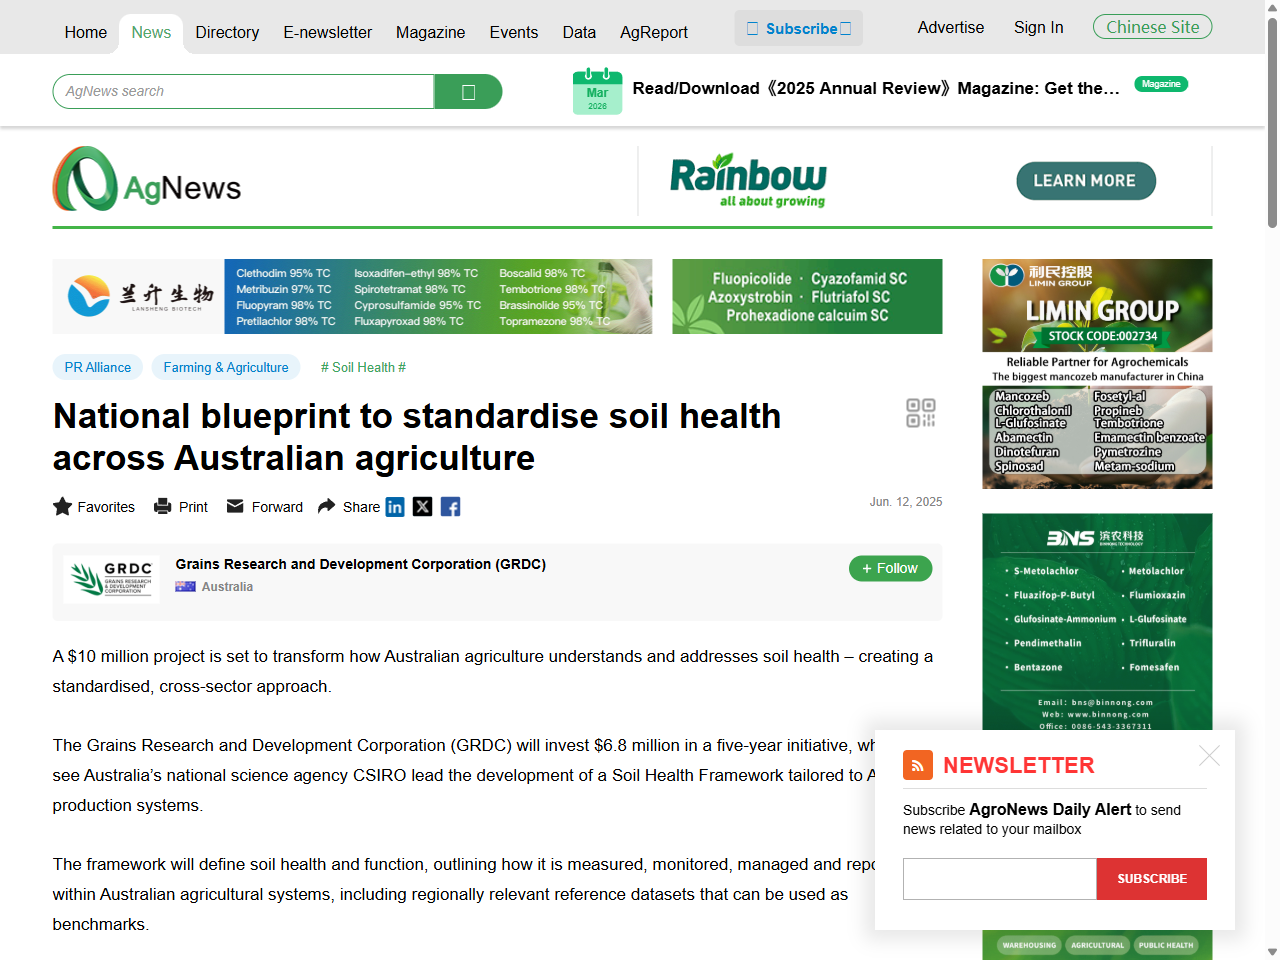Click the article headline text
Image resolution: width=1280 pixels, height=960 pixels.
[417, 437]
